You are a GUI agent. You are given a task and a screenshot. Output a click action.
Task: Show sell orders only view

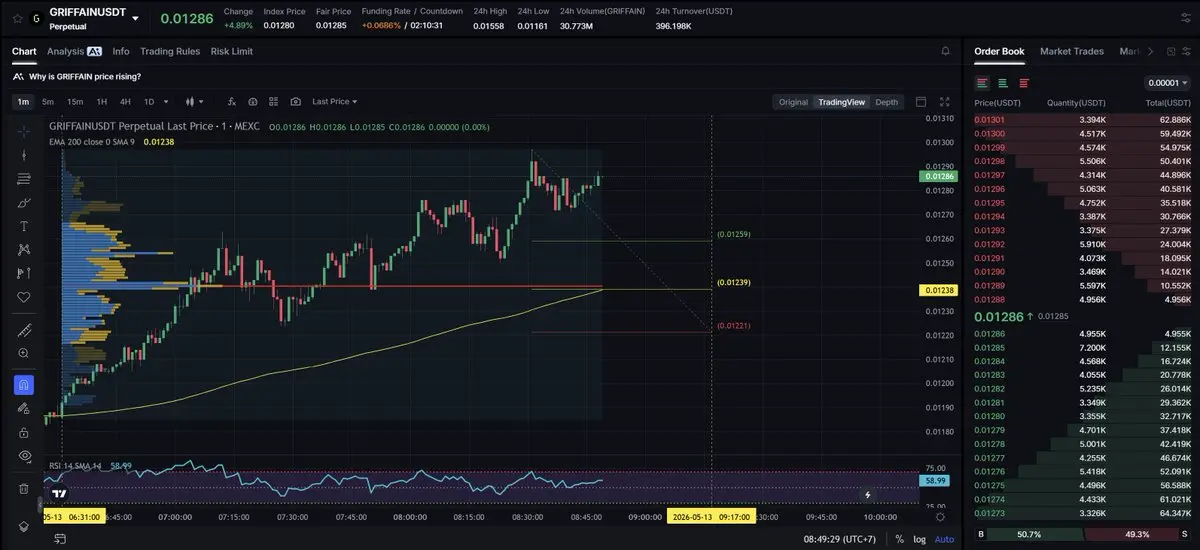click(x=1023, y=83)
